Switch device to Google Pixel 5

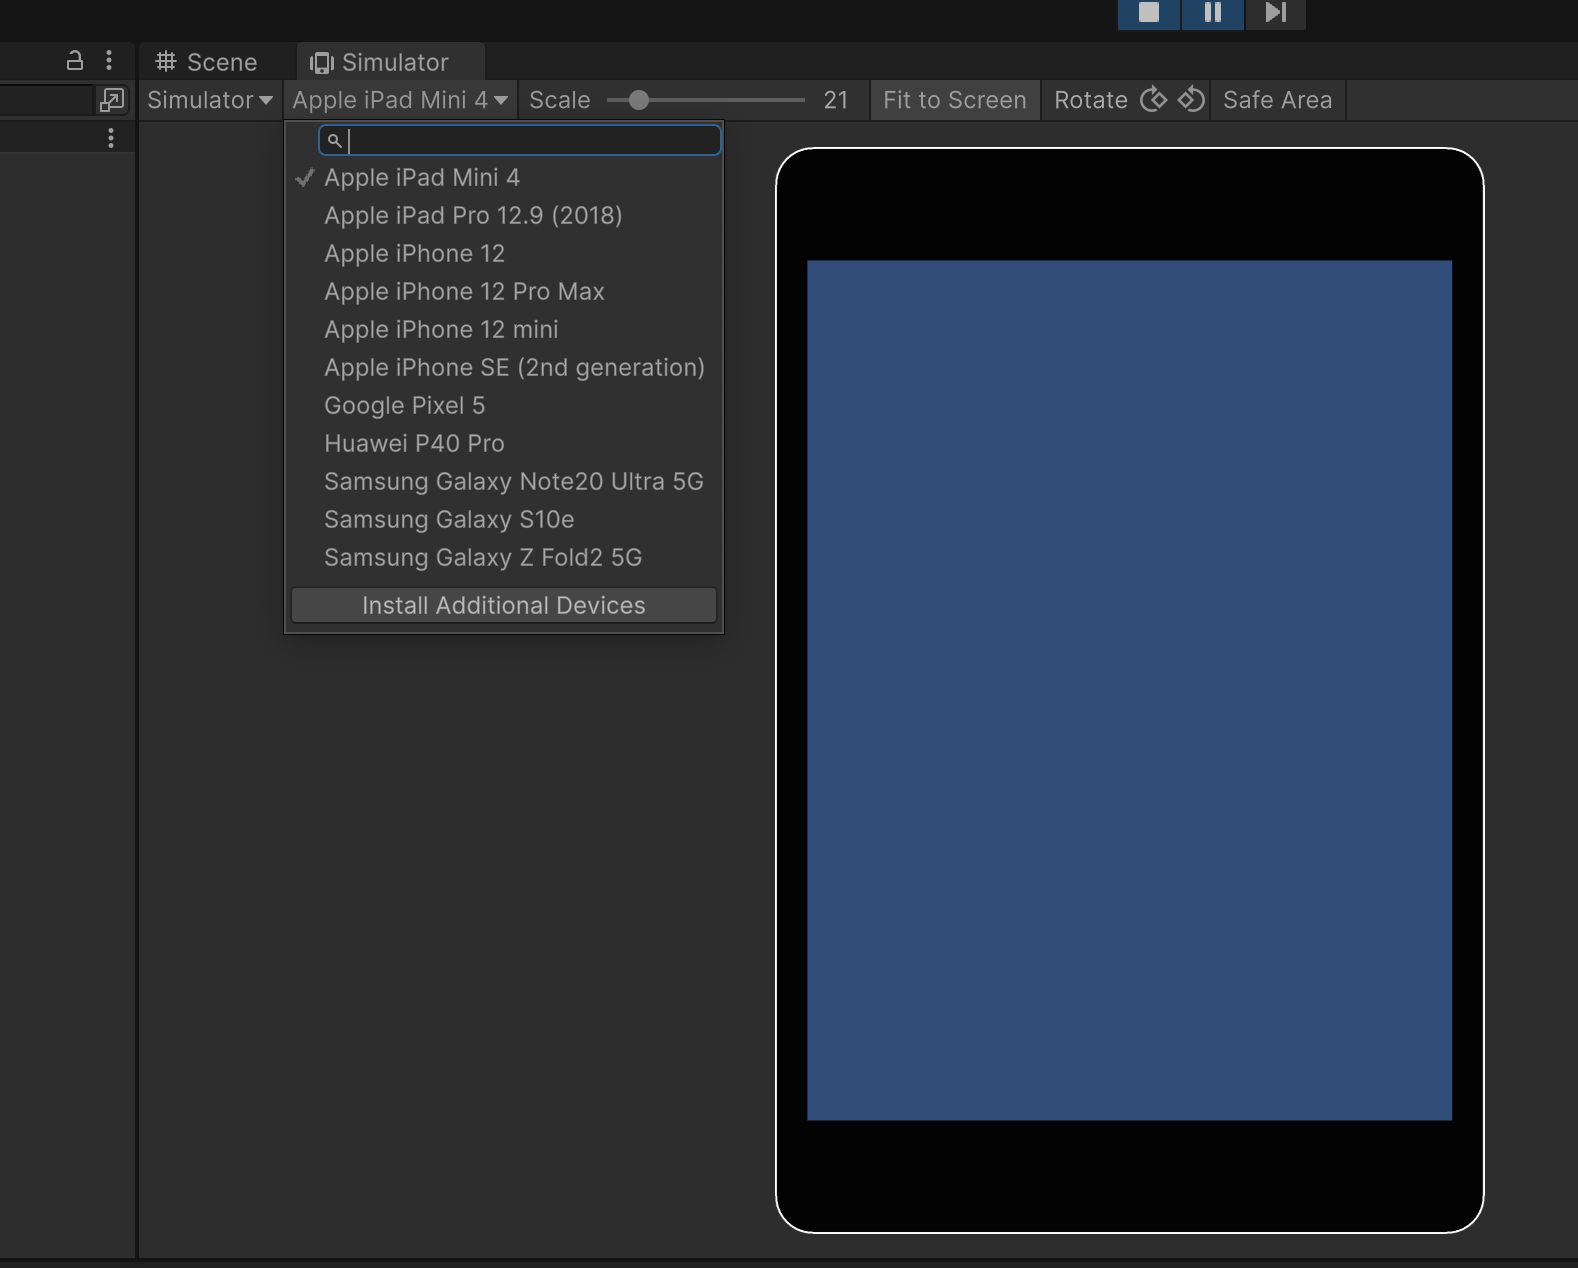pyautogui.click(x=504, y=406)
